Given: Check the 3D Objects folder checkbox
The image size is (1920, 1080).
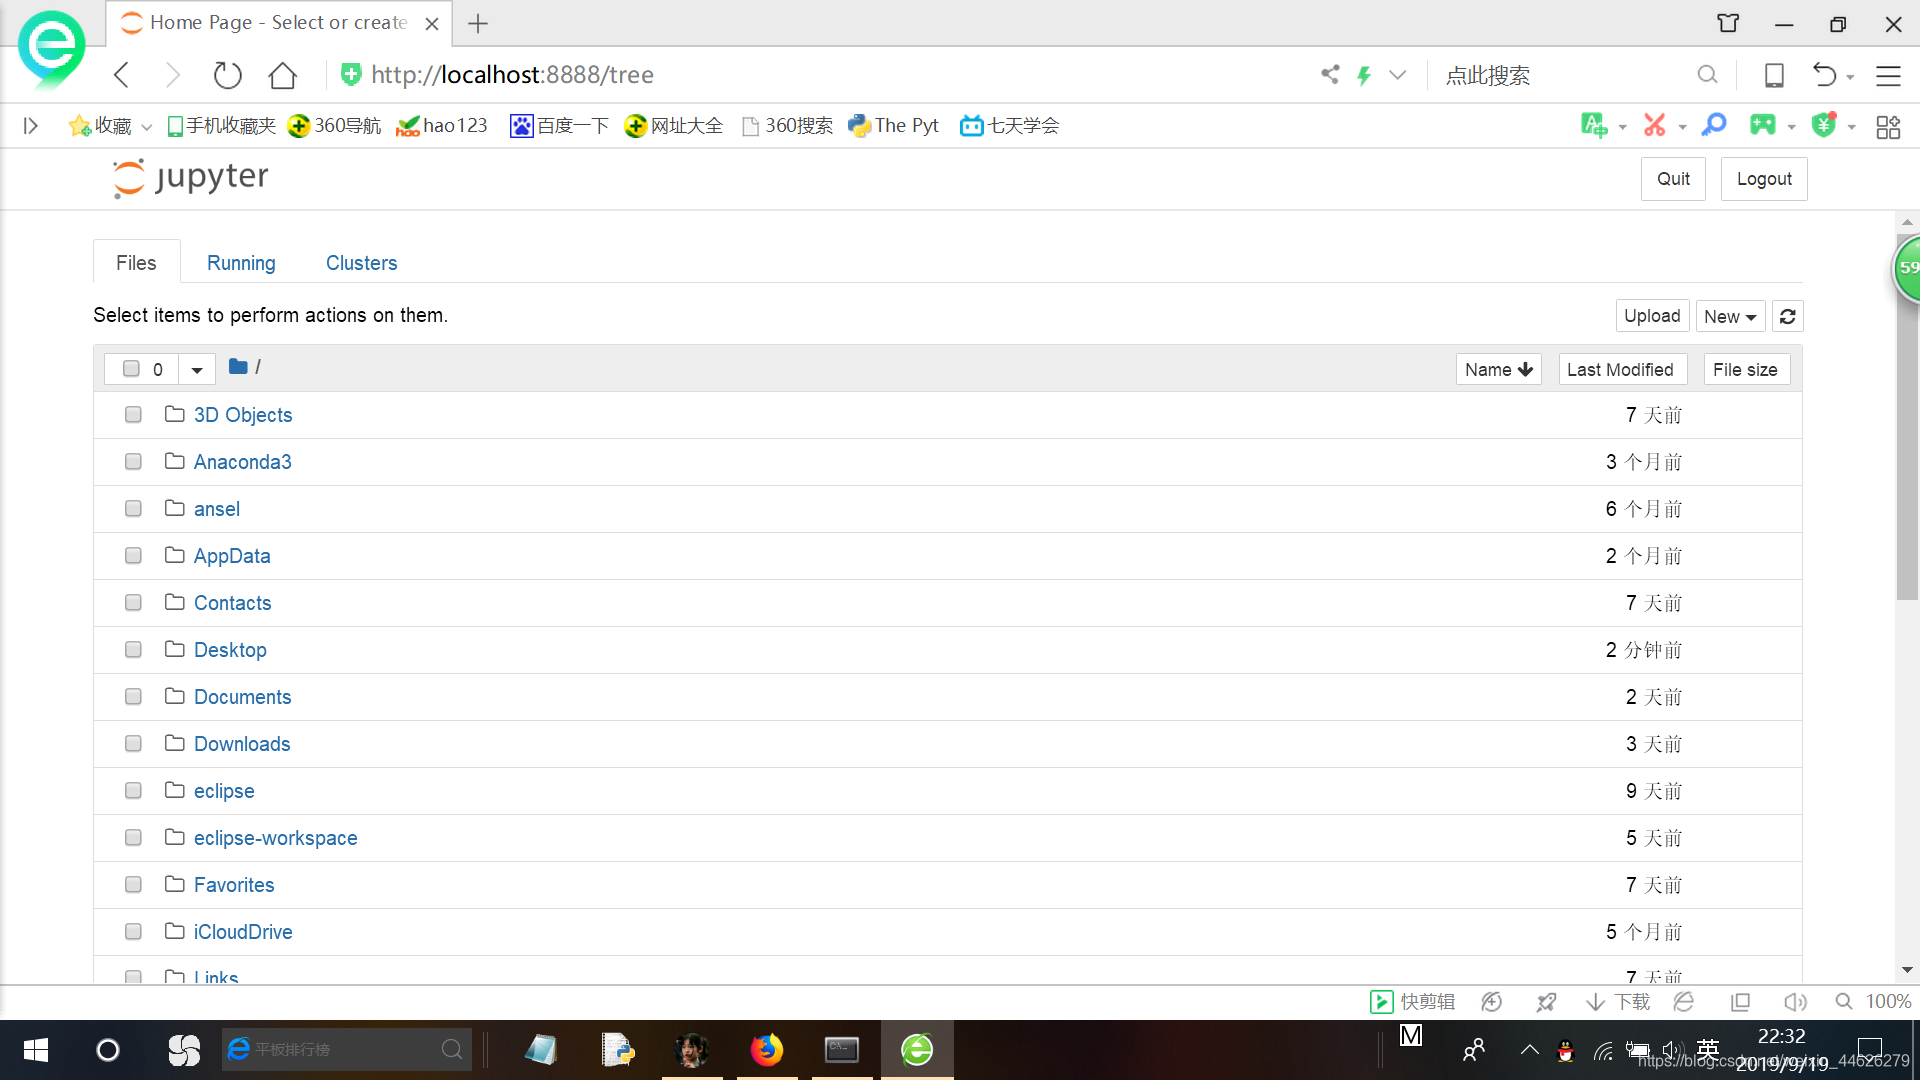Looking at the screenshot, I should click(x=133, y=415).
